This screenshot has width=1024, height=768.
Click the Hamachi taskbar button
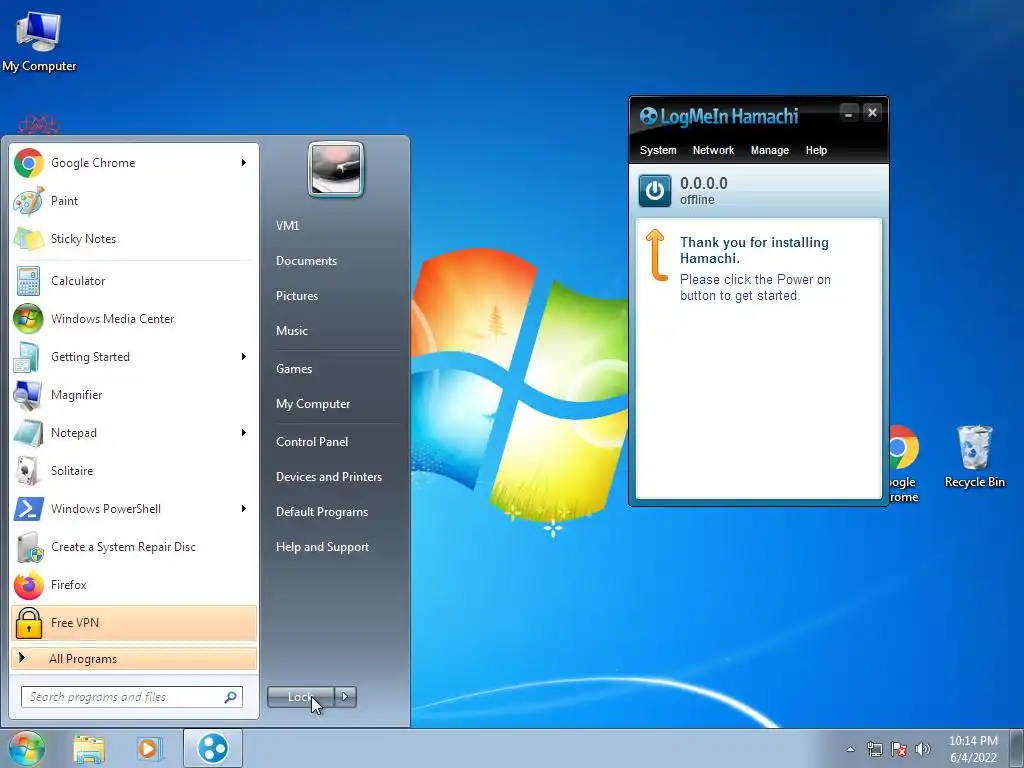(213, 748)
